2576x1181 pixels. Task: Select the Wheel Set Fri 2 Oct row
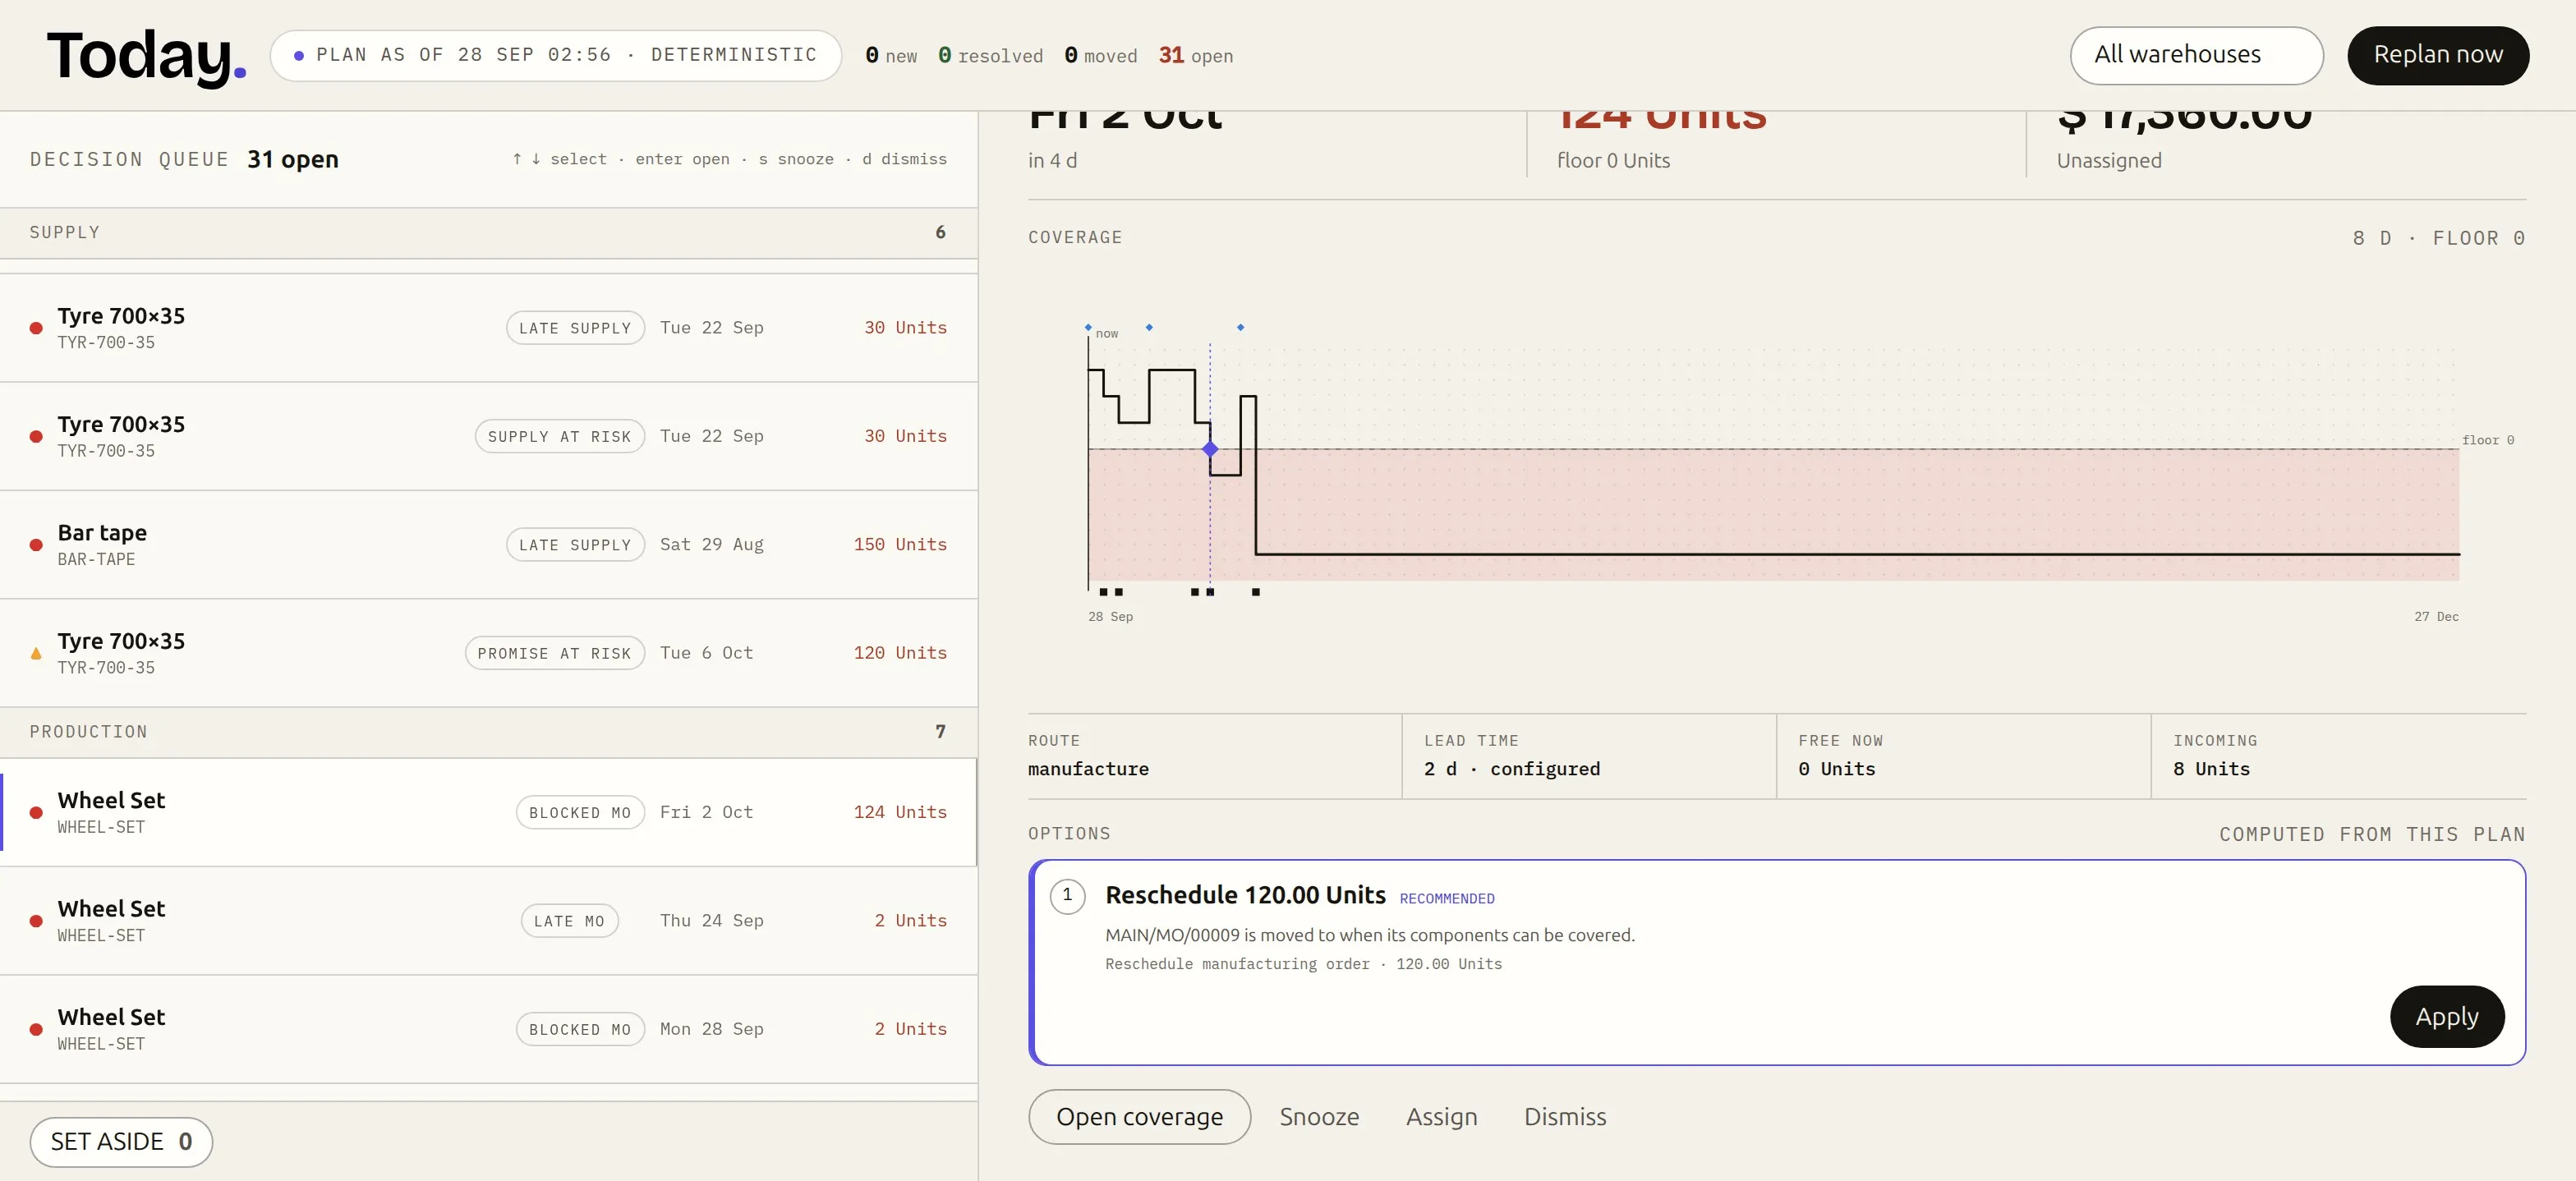488,812
